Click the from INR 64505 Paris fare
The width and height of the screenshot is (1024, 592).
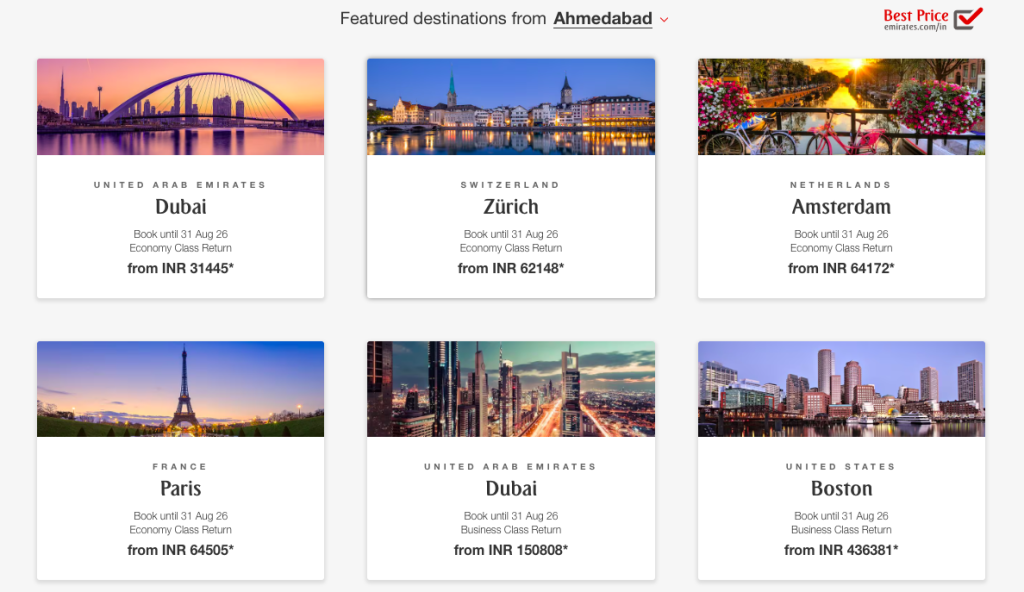point(180,550)
